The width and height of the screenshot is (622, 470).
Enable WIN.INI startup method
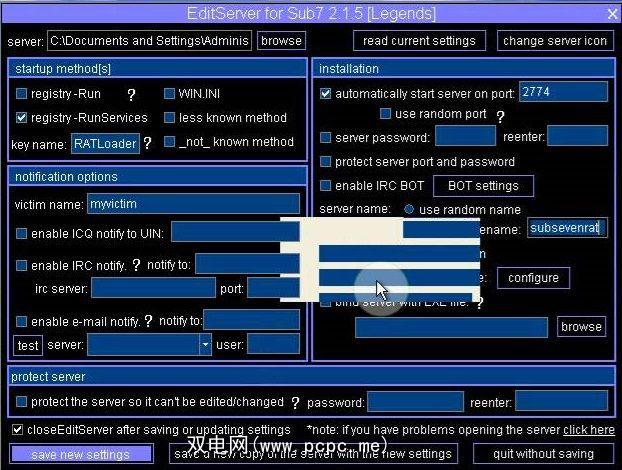pos(169,94)
